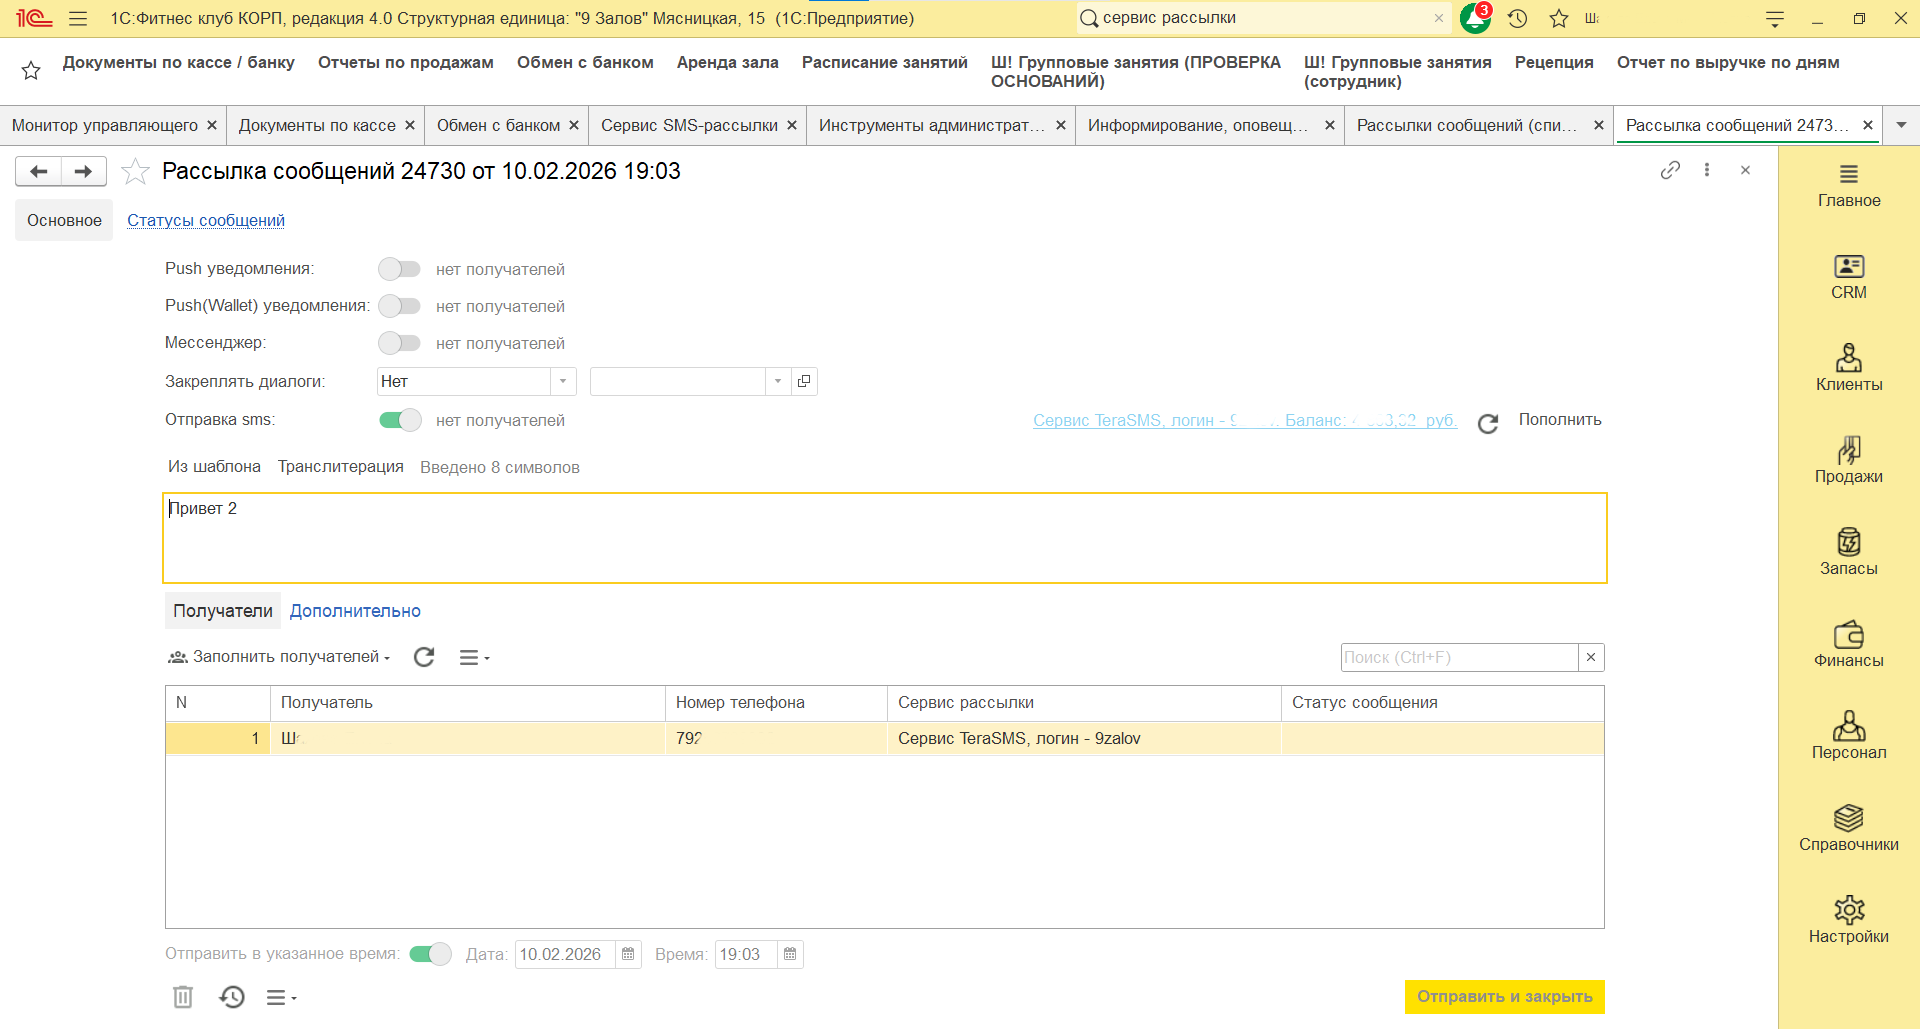This screenshot has height=1029, width=1920.
Task: Open the Финансы wallet icon
Action: (x=1848, y=635)
